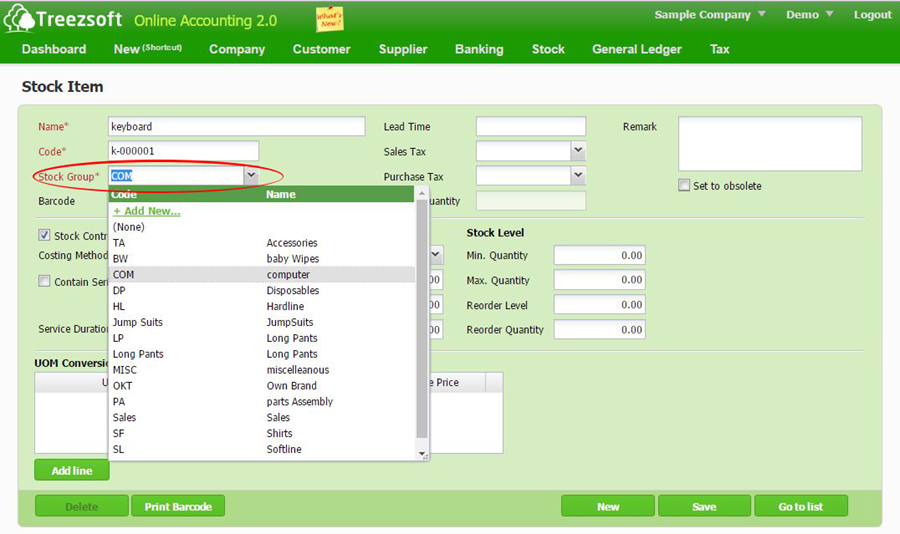The image size is (900, 534).
Task: Open the Banking menu
Action: coord(479,49)
